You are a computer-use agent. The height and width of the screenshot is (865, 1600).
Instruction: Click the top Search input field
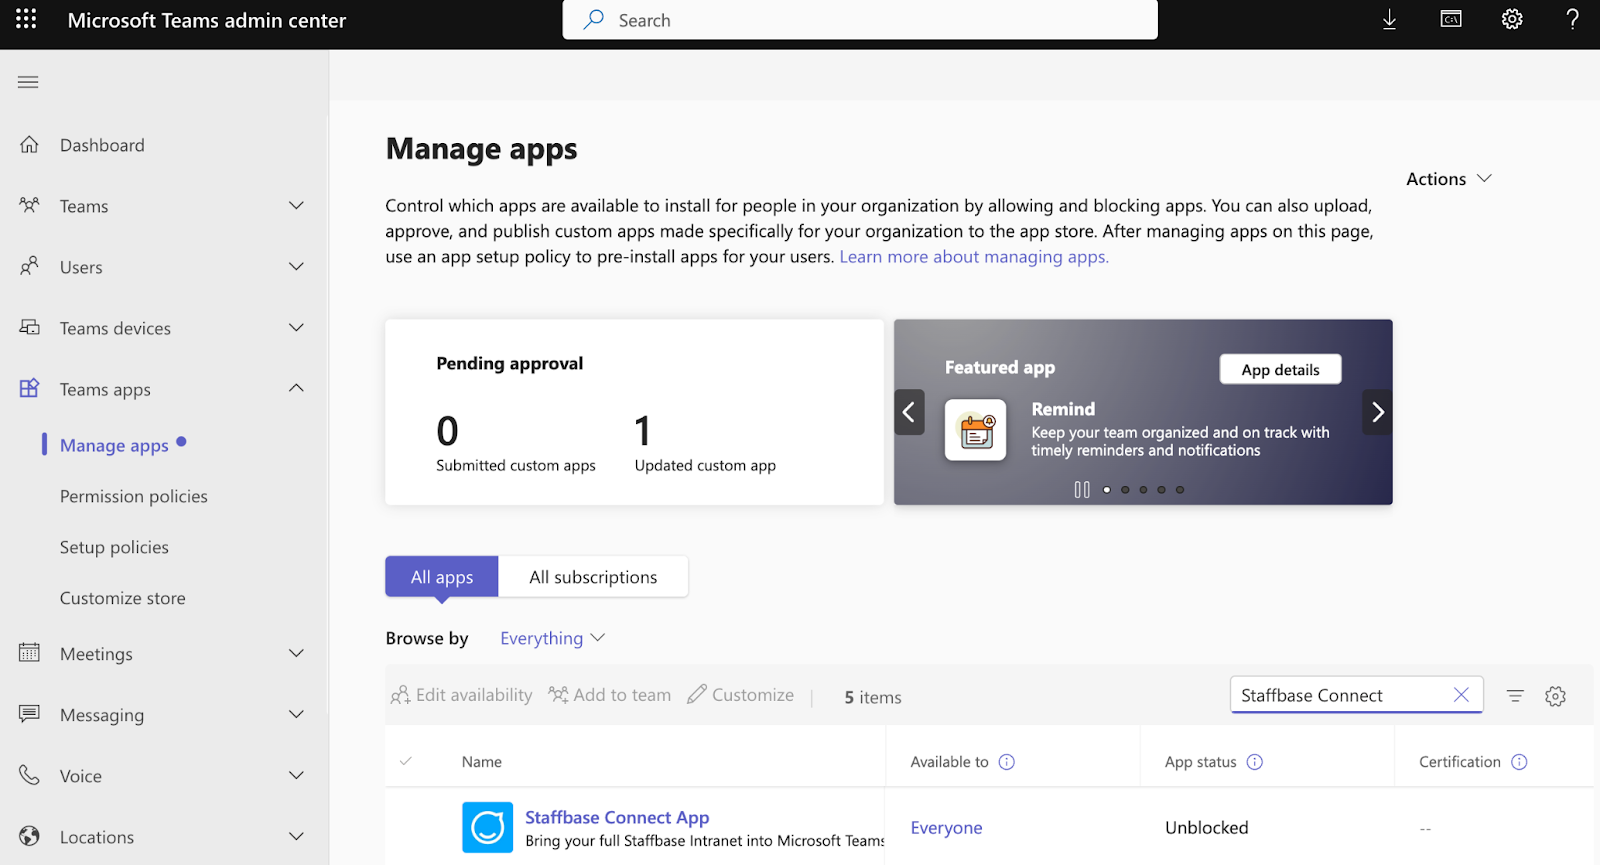pyautogui.click(x=860, y=20)
